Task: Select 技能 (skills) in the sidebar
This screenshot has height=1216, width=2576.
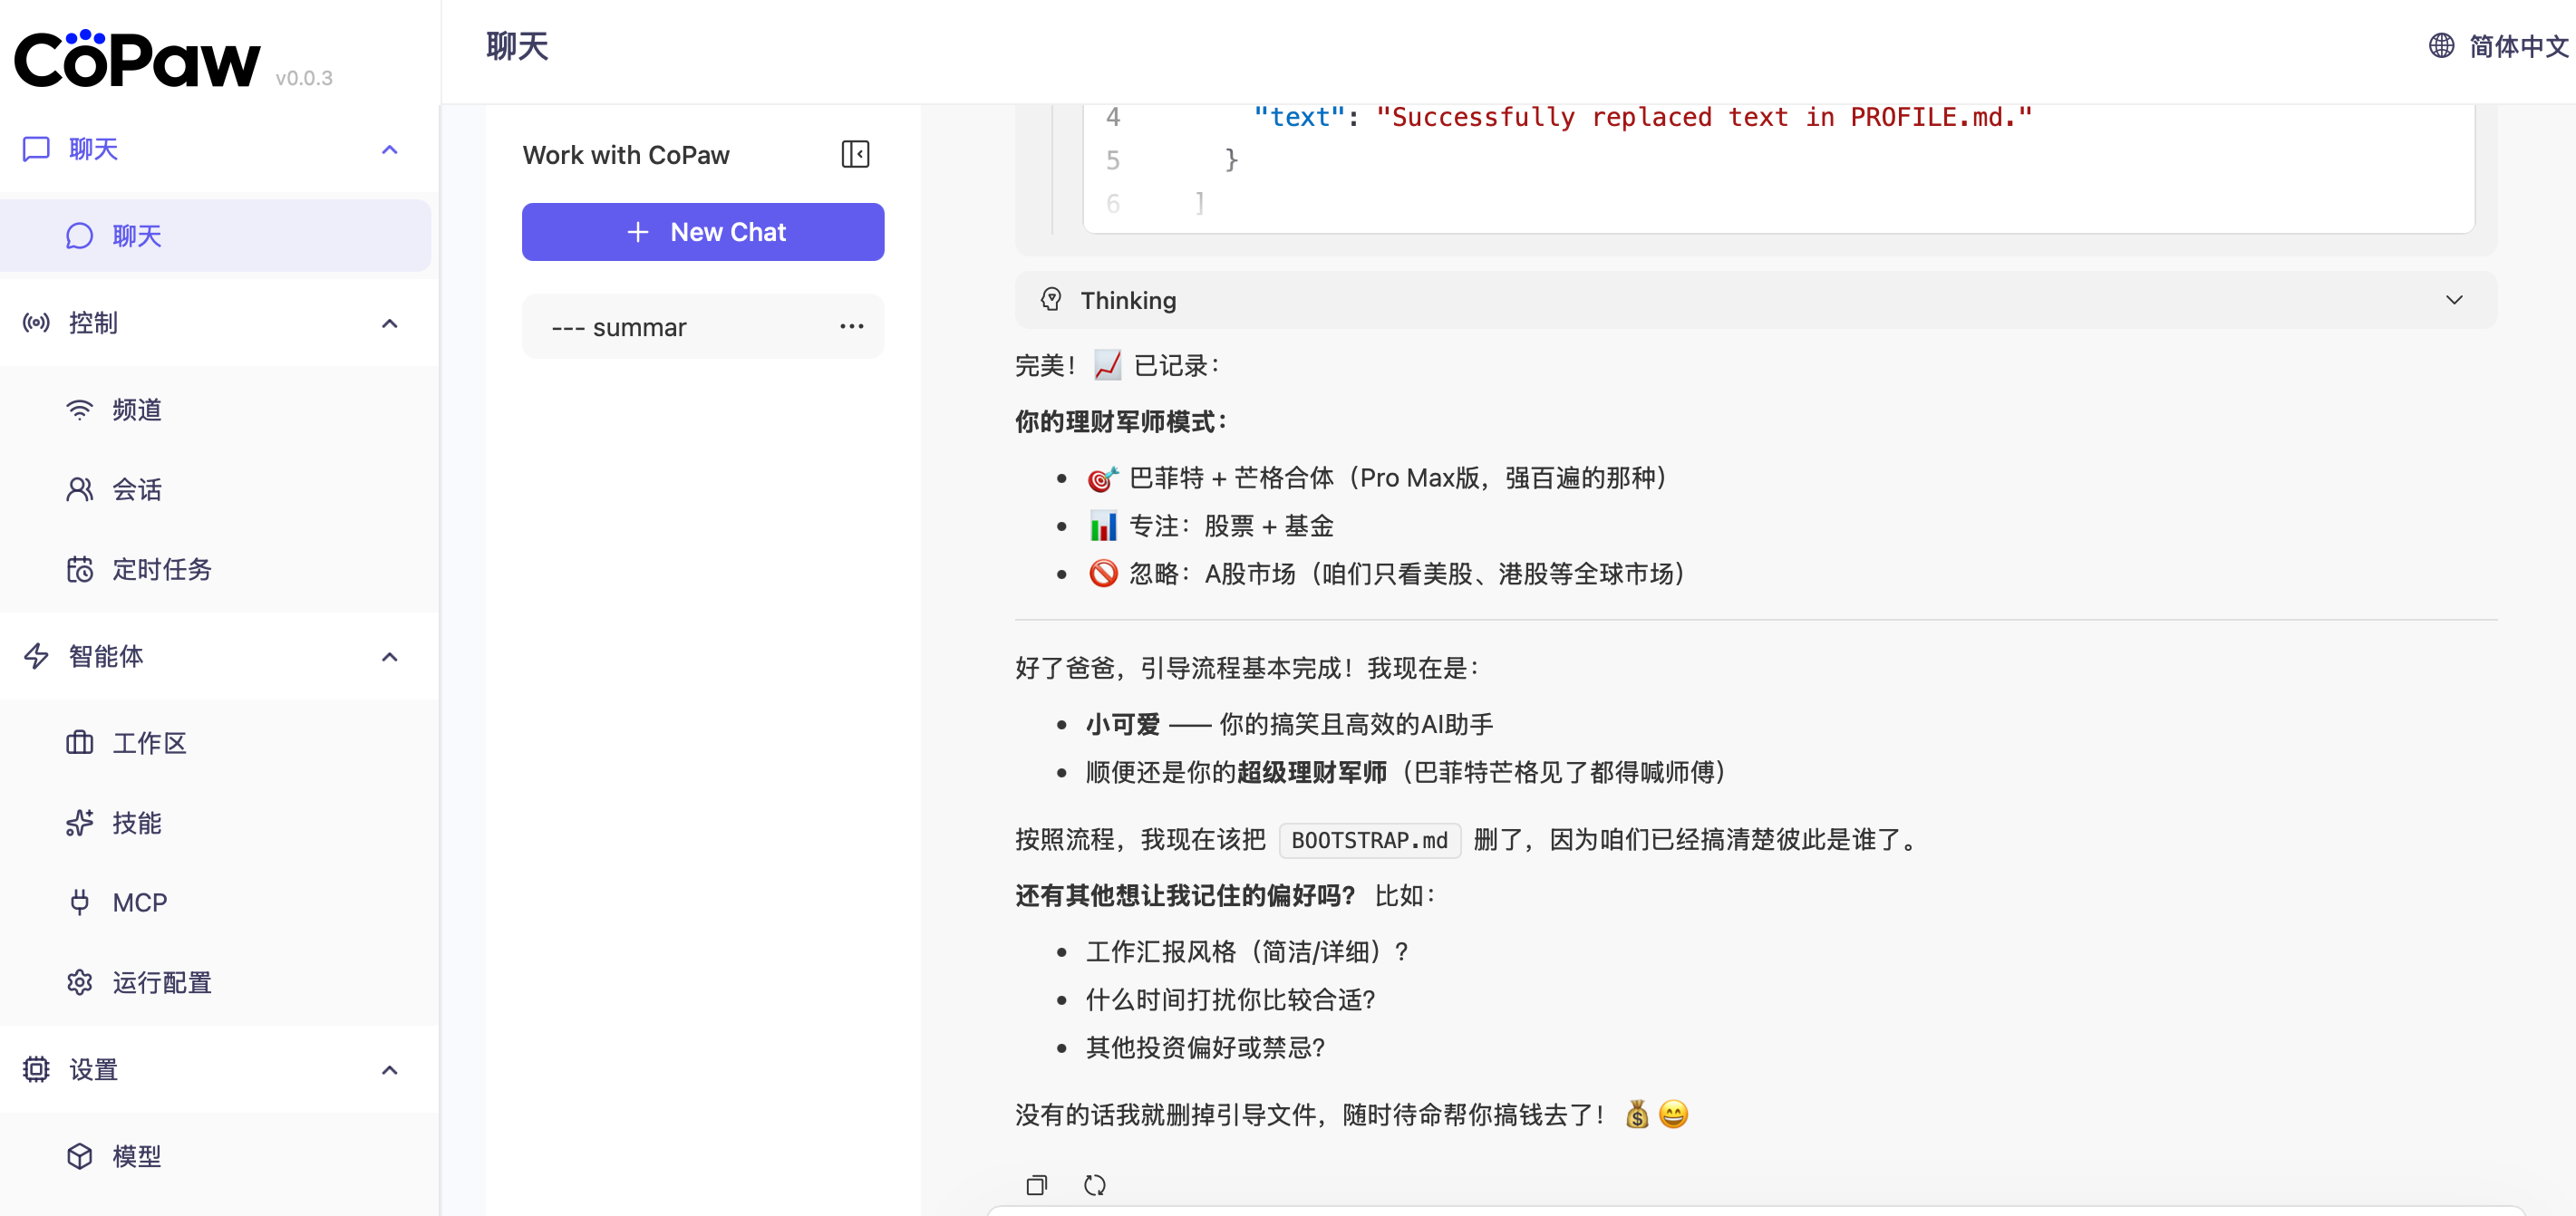Action: tap(139, 823)
